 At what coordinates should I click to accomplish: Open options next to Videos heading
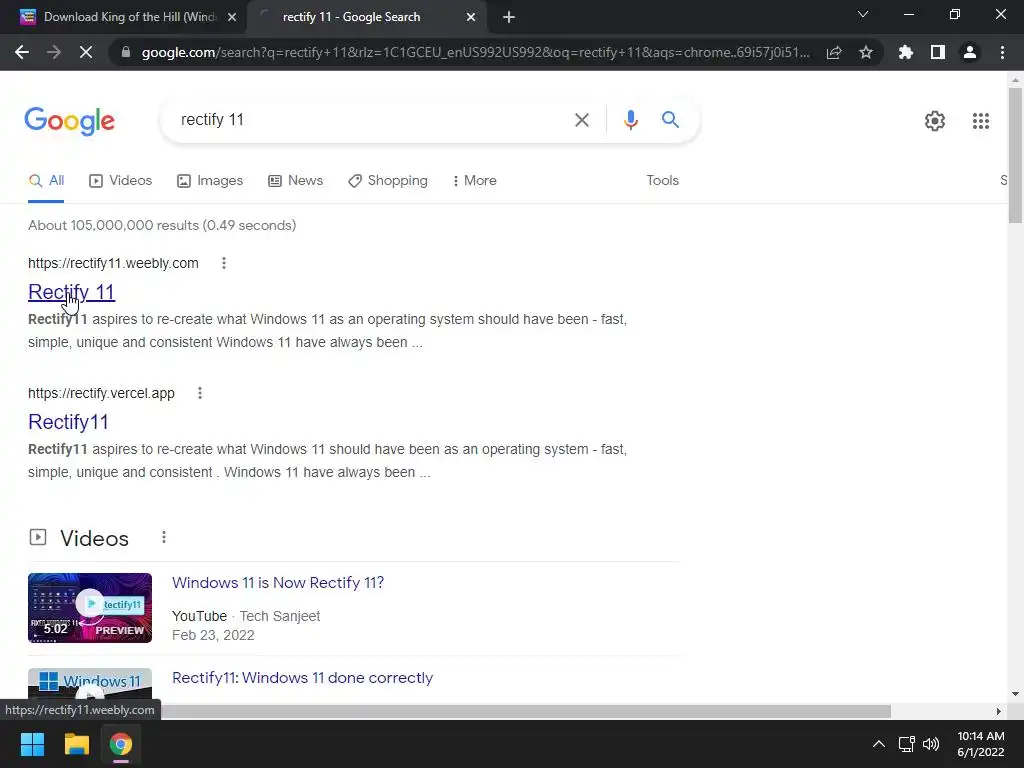coord(164,537)
